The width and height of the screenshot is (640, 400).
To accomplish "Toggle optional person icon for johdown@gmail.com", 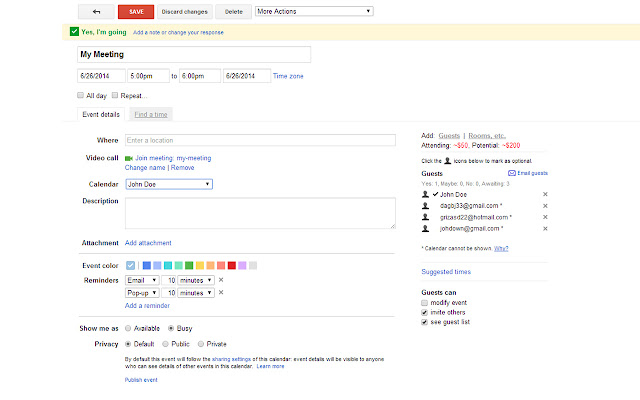I will tap(425, 229).
